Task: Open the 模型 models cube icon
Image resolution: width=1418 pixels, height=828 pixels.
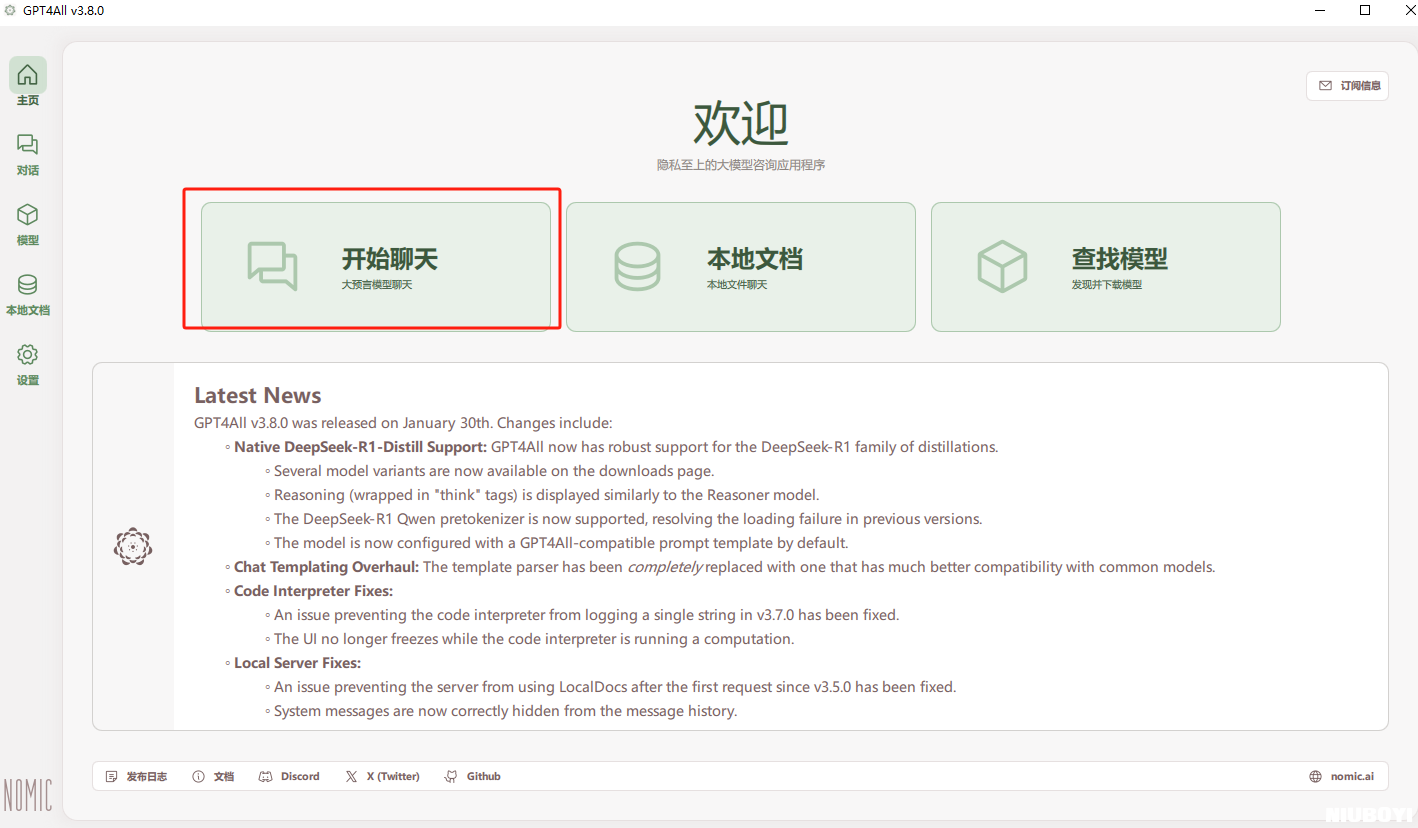Action: pyautogui.click(x=28, y=215)
